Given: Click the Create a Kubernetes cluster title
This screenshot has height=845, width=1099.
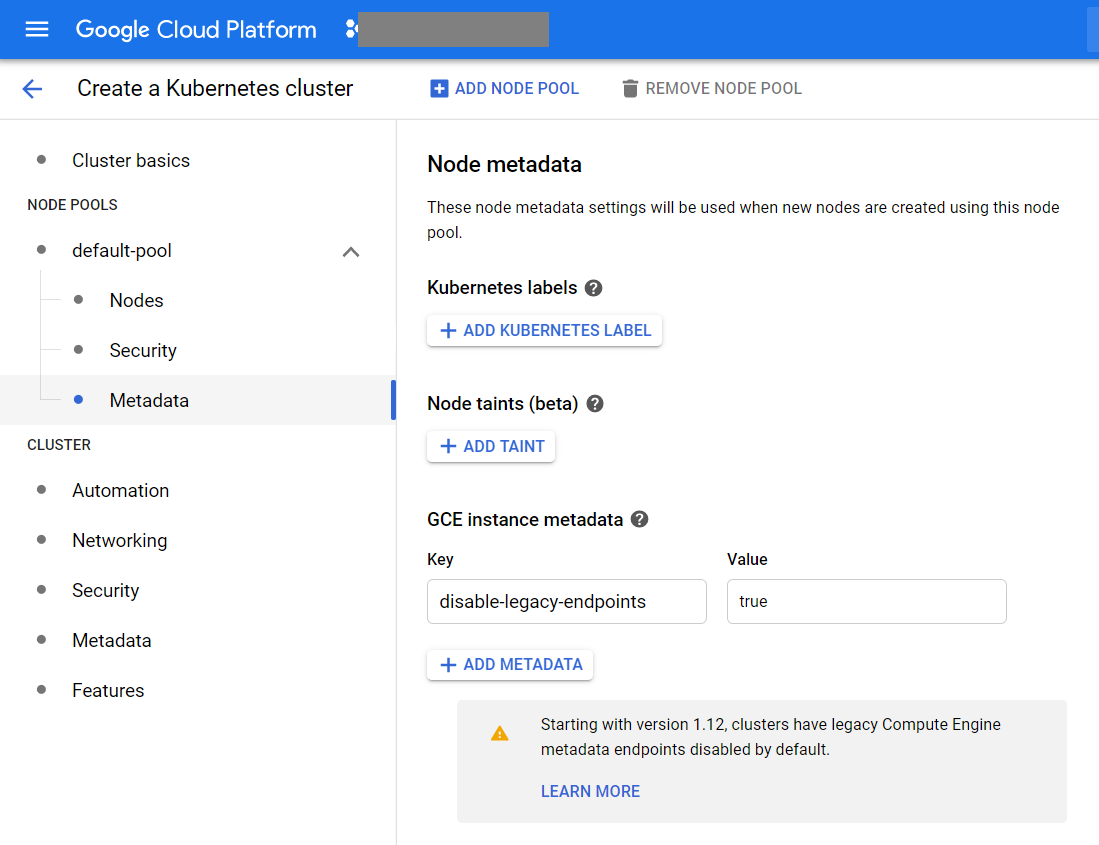Looking at the screenshot, I should pos(215,88).
